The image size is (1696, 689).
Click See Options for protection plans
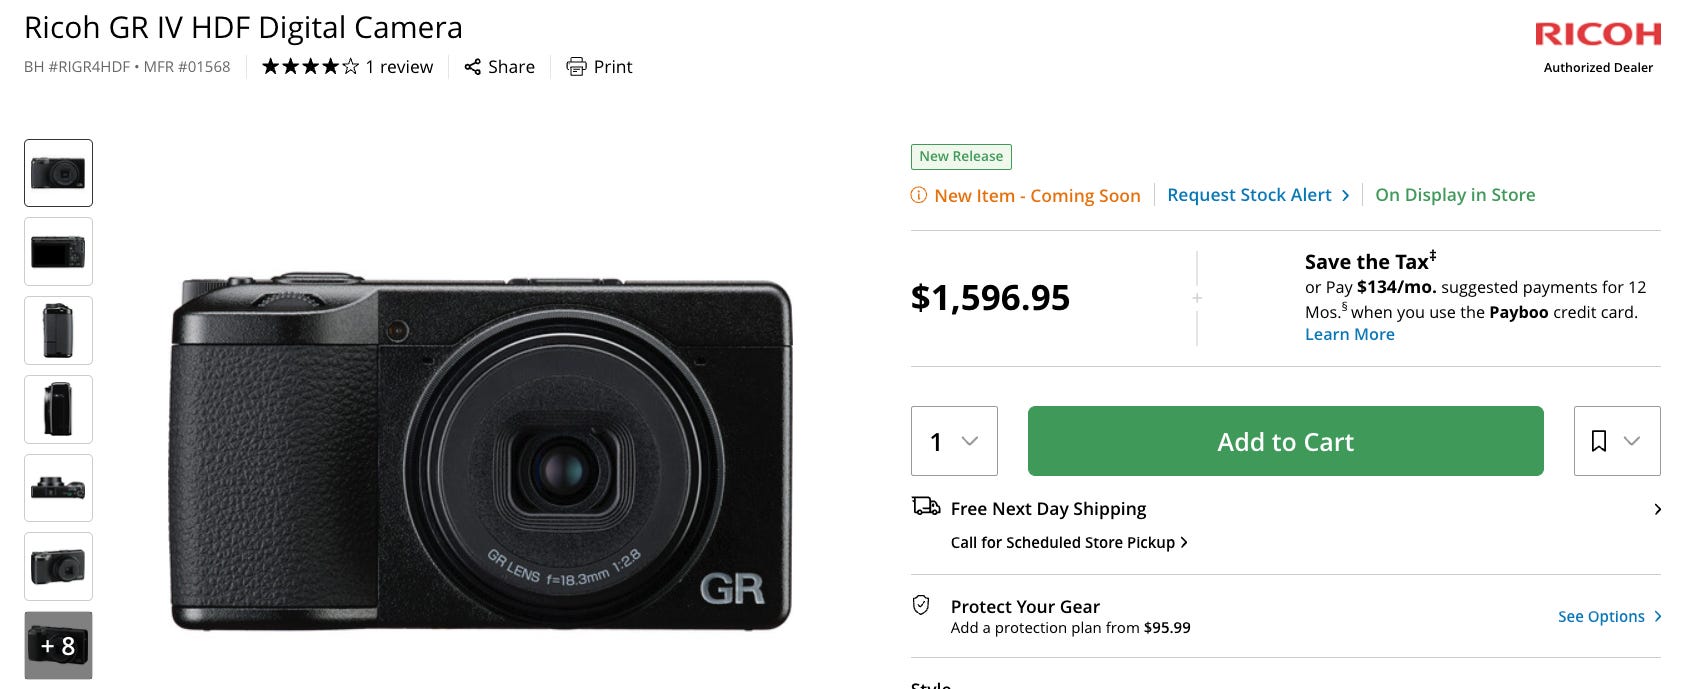[1601, 616]
